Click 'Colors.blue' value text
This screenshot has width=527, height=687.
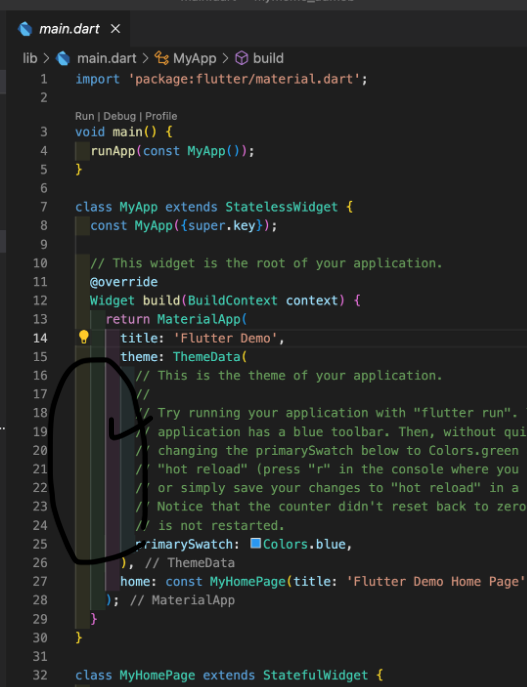306,544
